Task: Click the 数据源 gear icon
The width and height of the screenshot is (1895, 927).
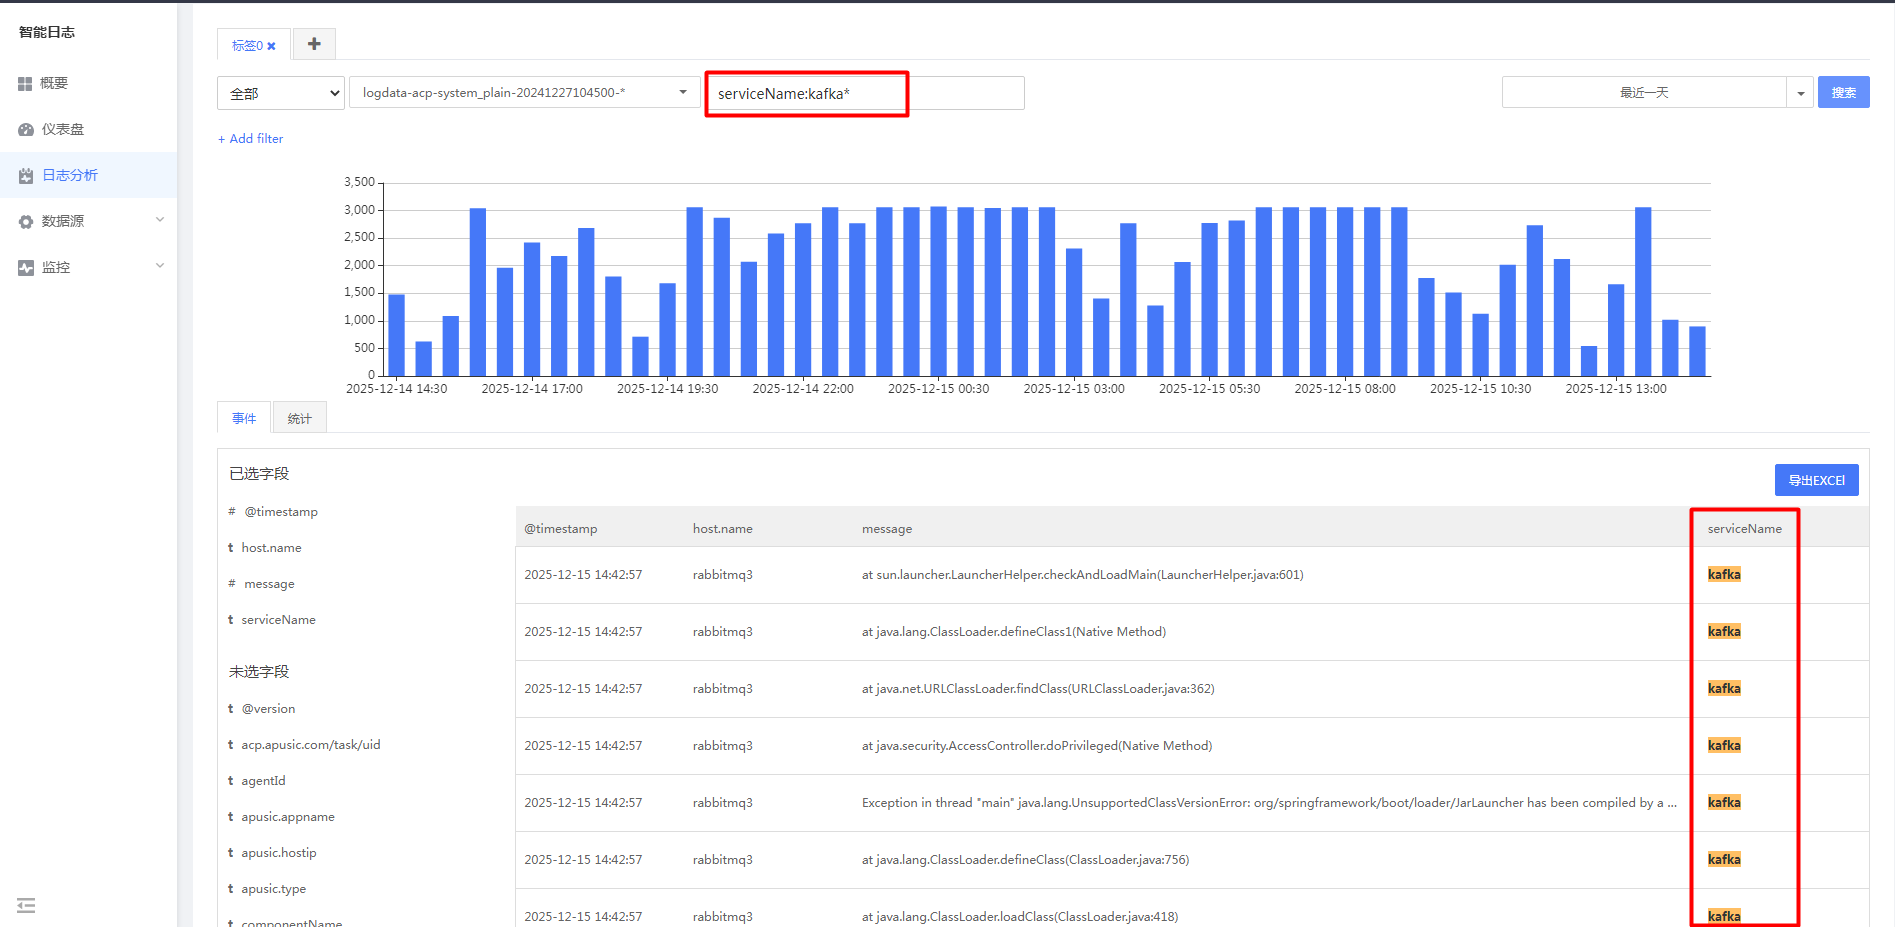Action: coord(25,221)
